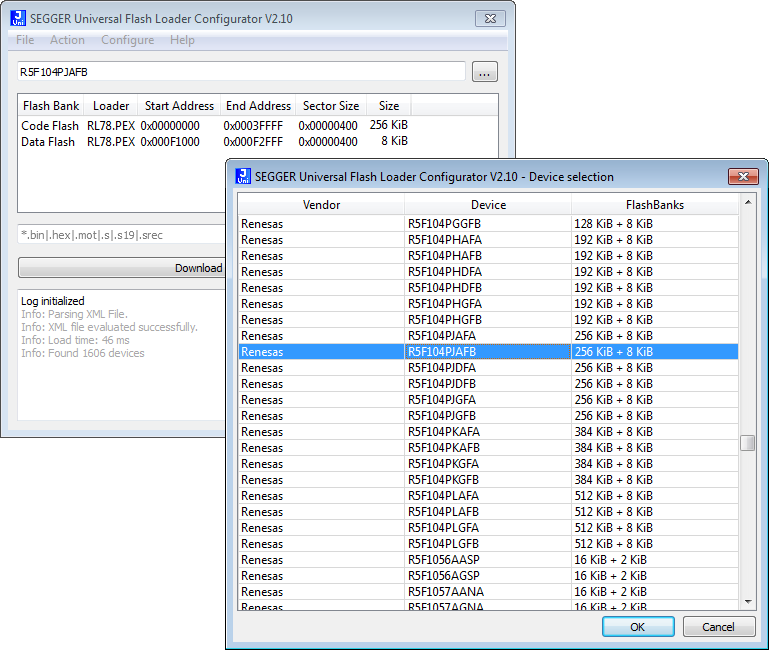
Task: Select device R5F104PLAFB
Action: pos(488,512)
